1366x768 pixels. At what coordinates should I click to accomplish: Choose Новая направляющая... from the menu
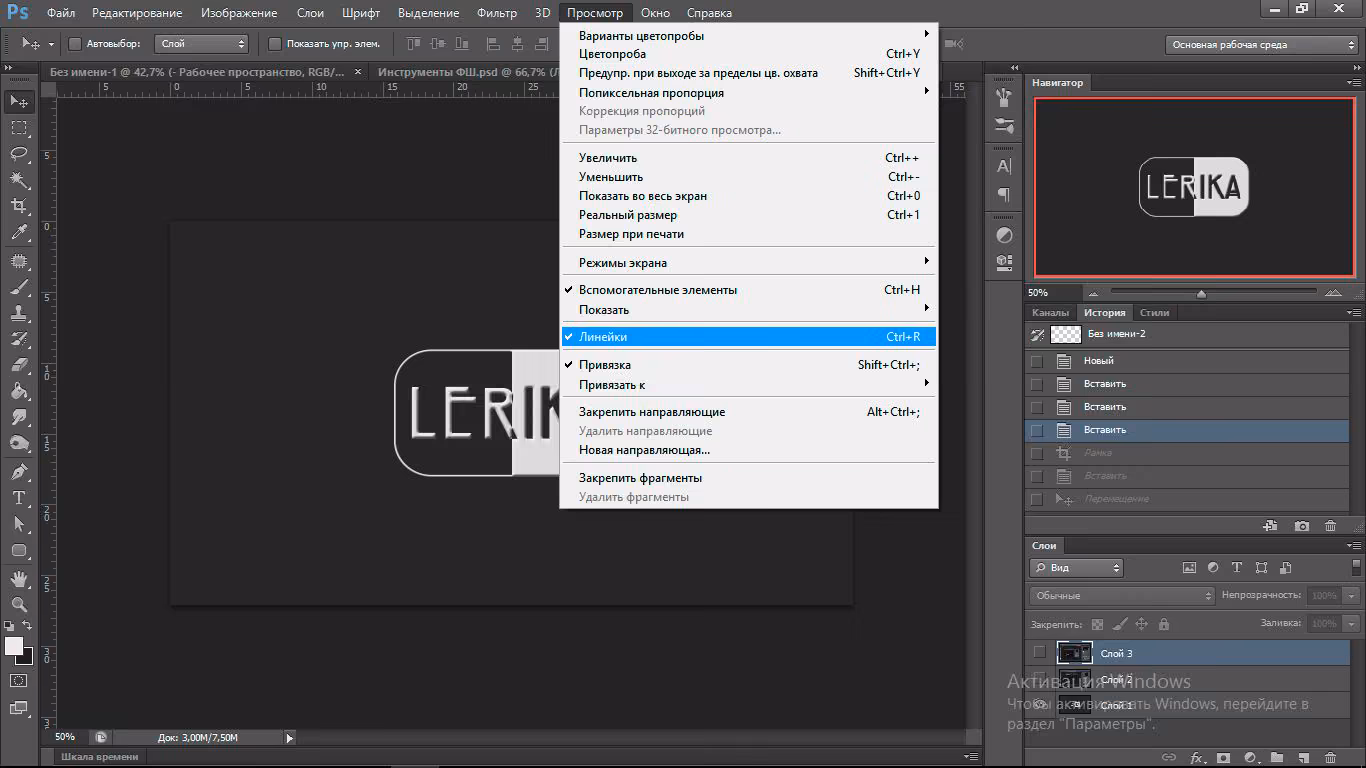pos(748,450)
